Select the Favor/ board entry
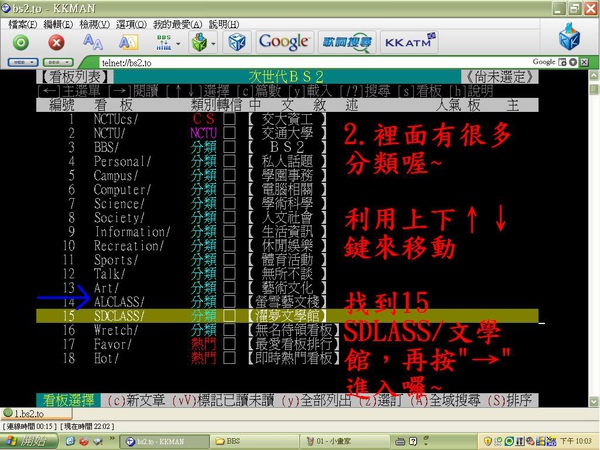600x450 pixels. click(112, 344)
